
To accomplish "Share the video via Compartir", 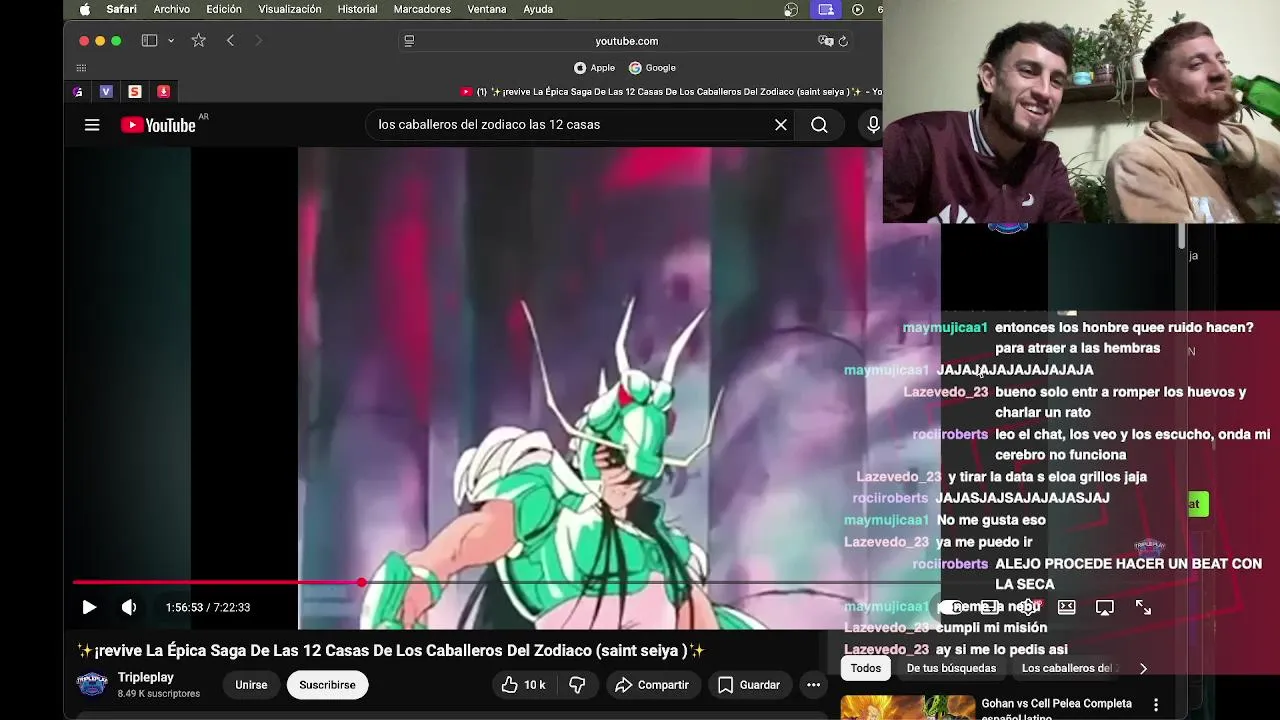I will (x=652, y=685).
